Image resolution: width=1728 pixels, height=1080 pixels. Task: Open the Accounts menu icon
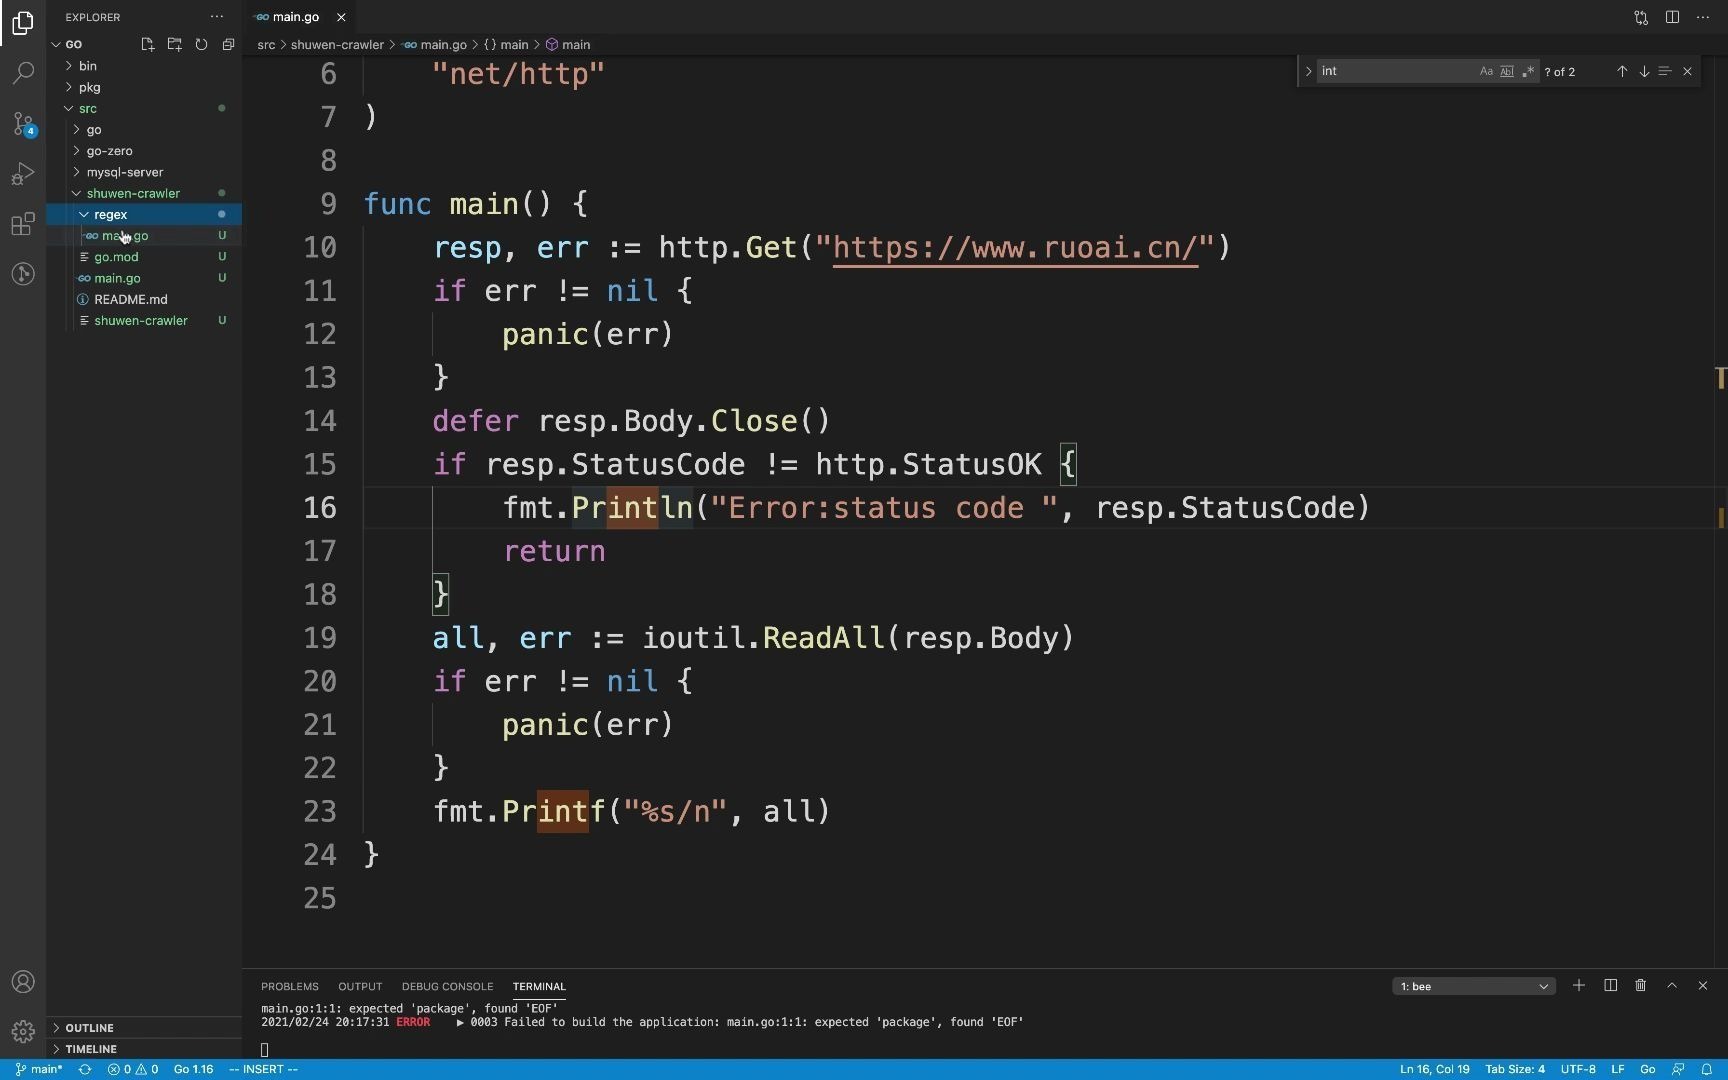coord(23,982)
